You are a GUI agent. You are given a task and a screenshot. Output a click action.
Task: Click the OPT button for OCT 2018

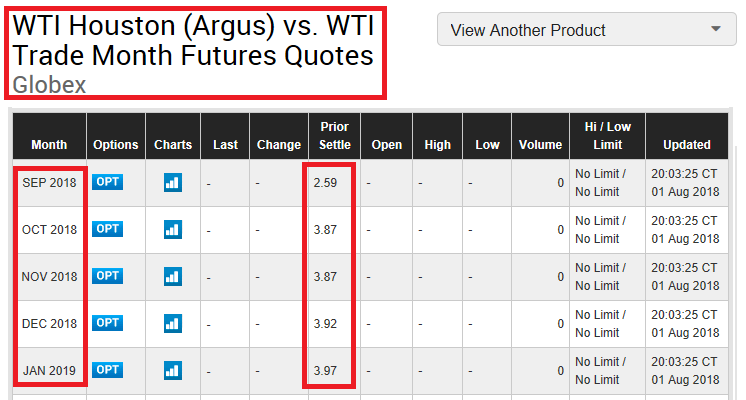pos(108,229)
